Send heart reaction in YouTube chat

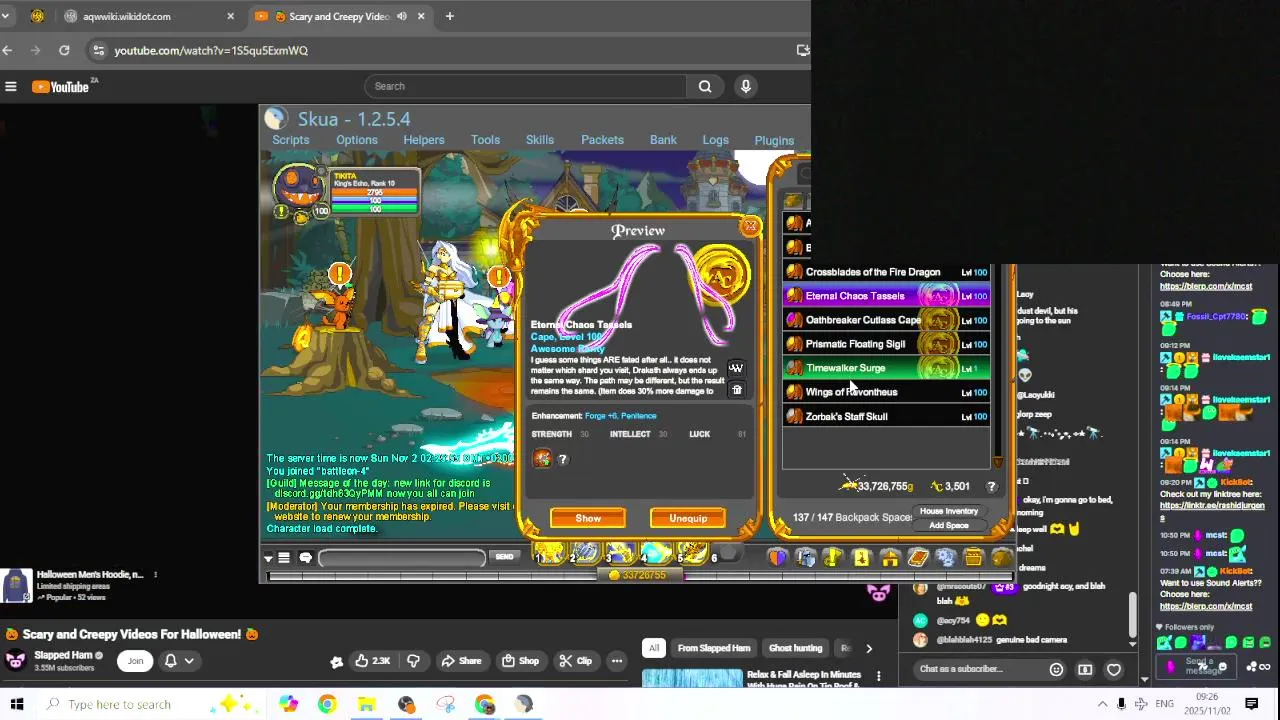coord(1114,669)
